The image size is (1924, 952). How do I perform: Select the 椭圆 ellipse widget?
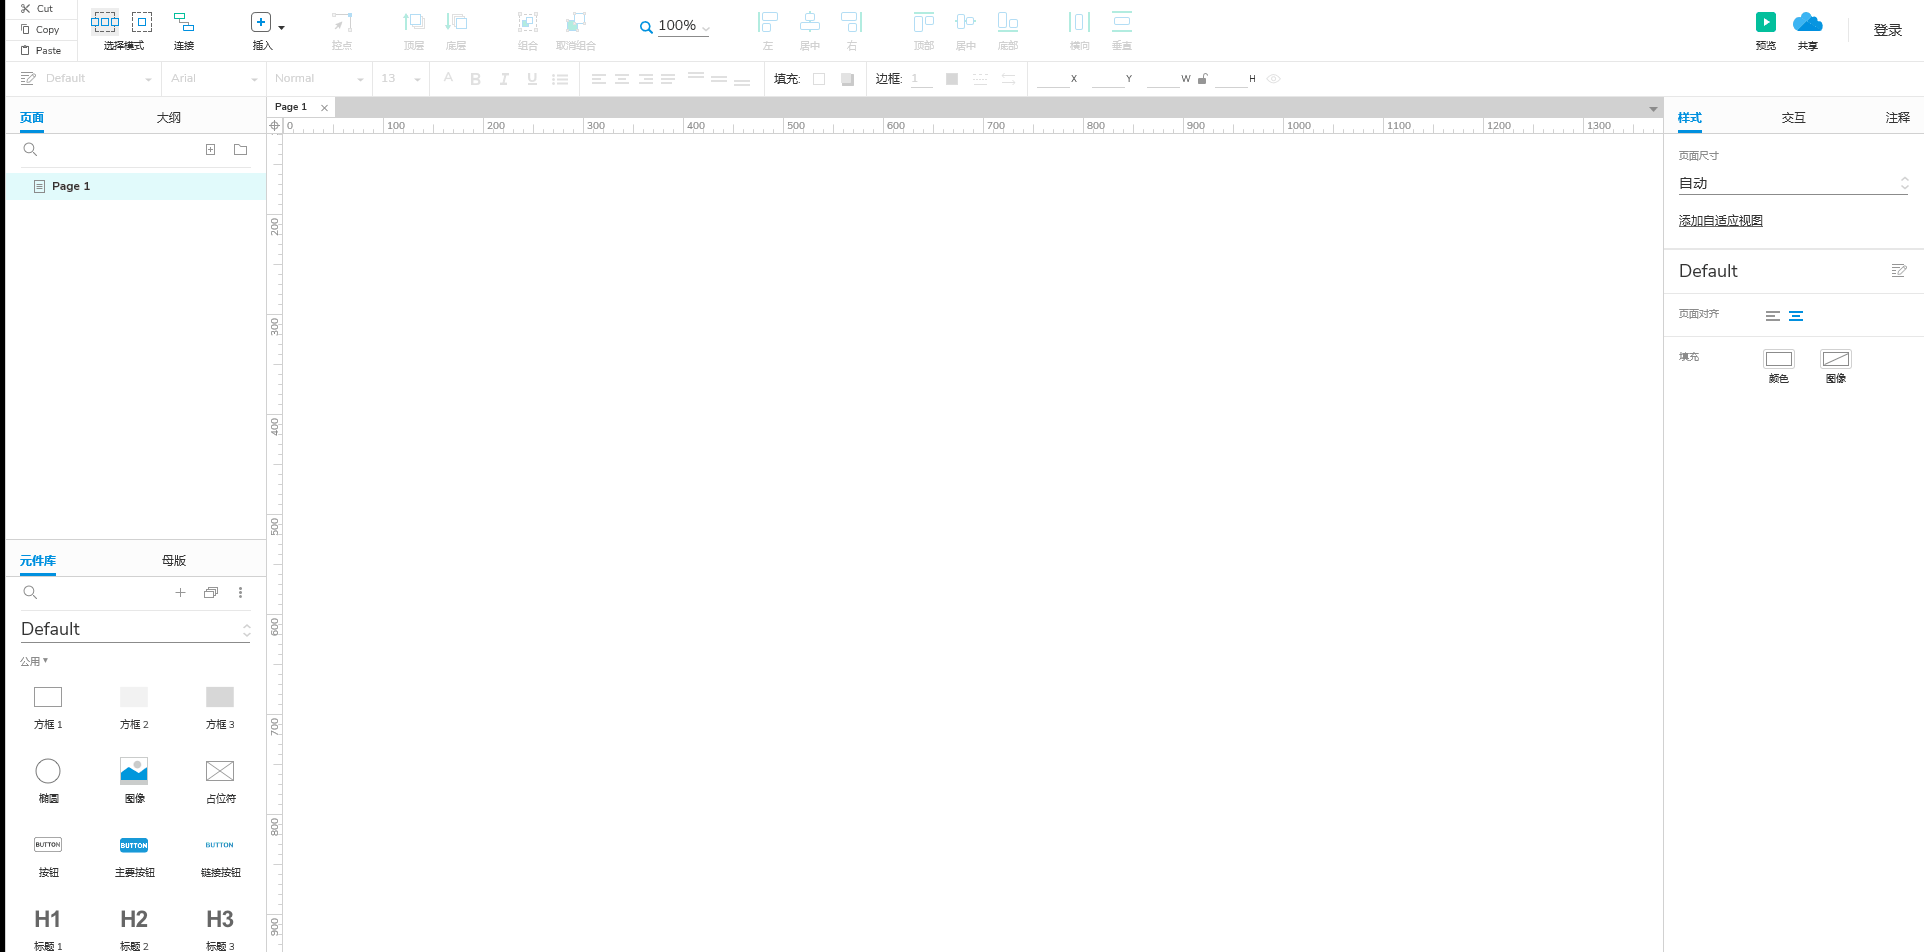48,781
